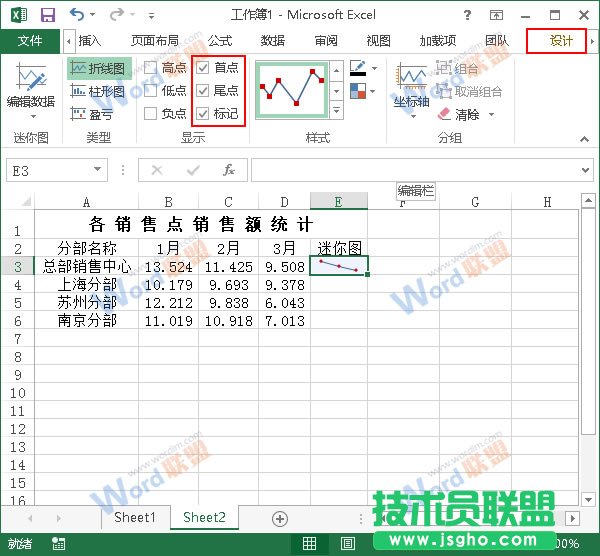Click the insert function fx icon

coord(228,170)
